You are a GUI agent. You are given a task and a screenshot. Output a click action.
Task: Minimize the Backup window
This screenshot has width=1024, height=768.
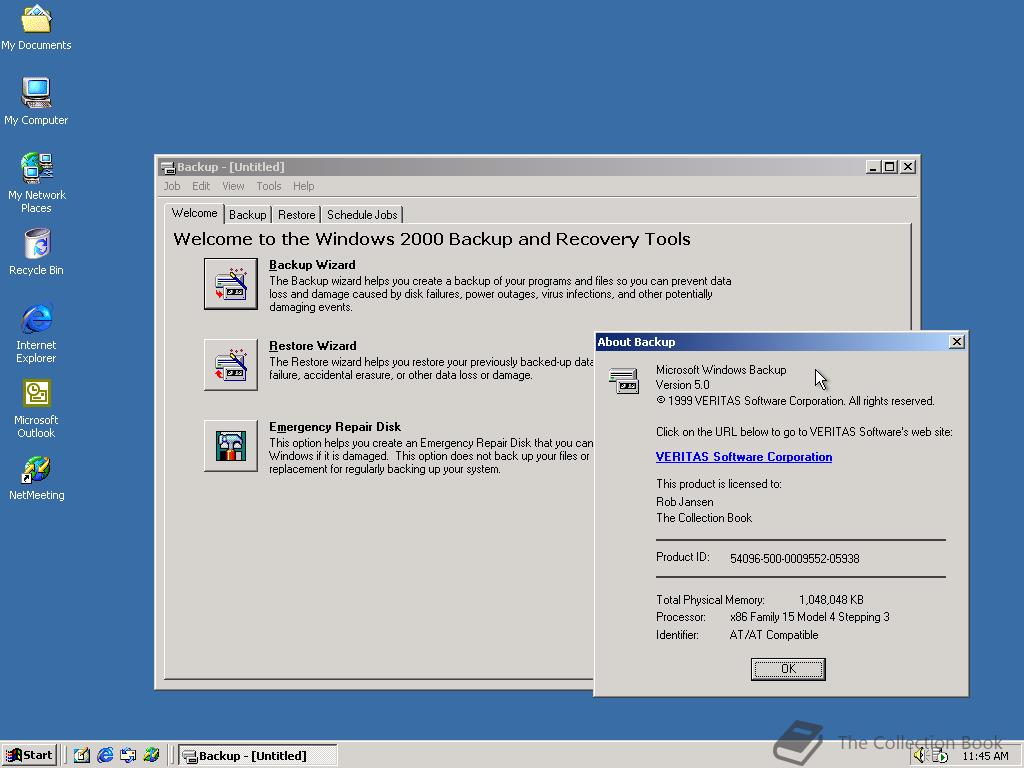[x=873, y=167]
